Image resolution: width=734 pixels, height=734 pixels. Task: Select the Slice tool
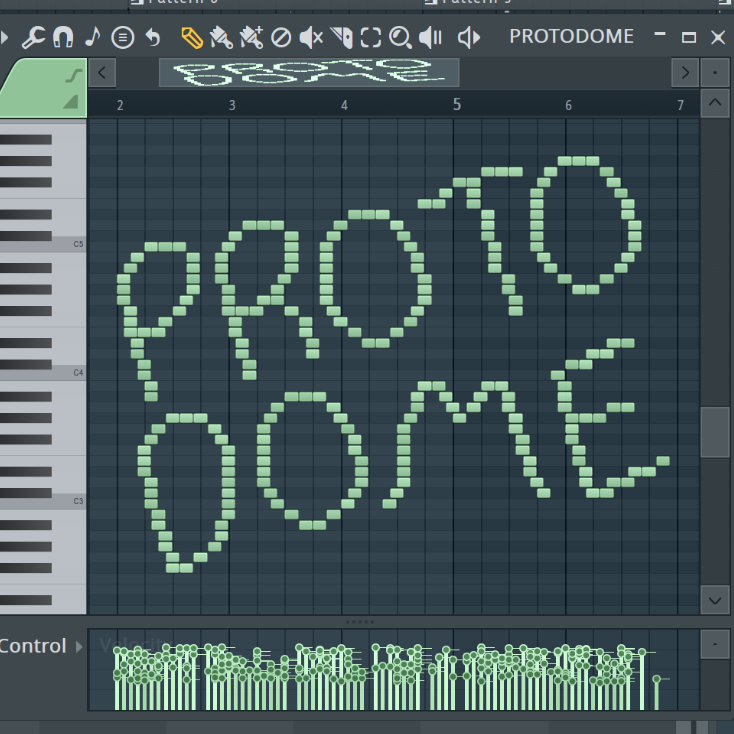(x=341, y=38)
